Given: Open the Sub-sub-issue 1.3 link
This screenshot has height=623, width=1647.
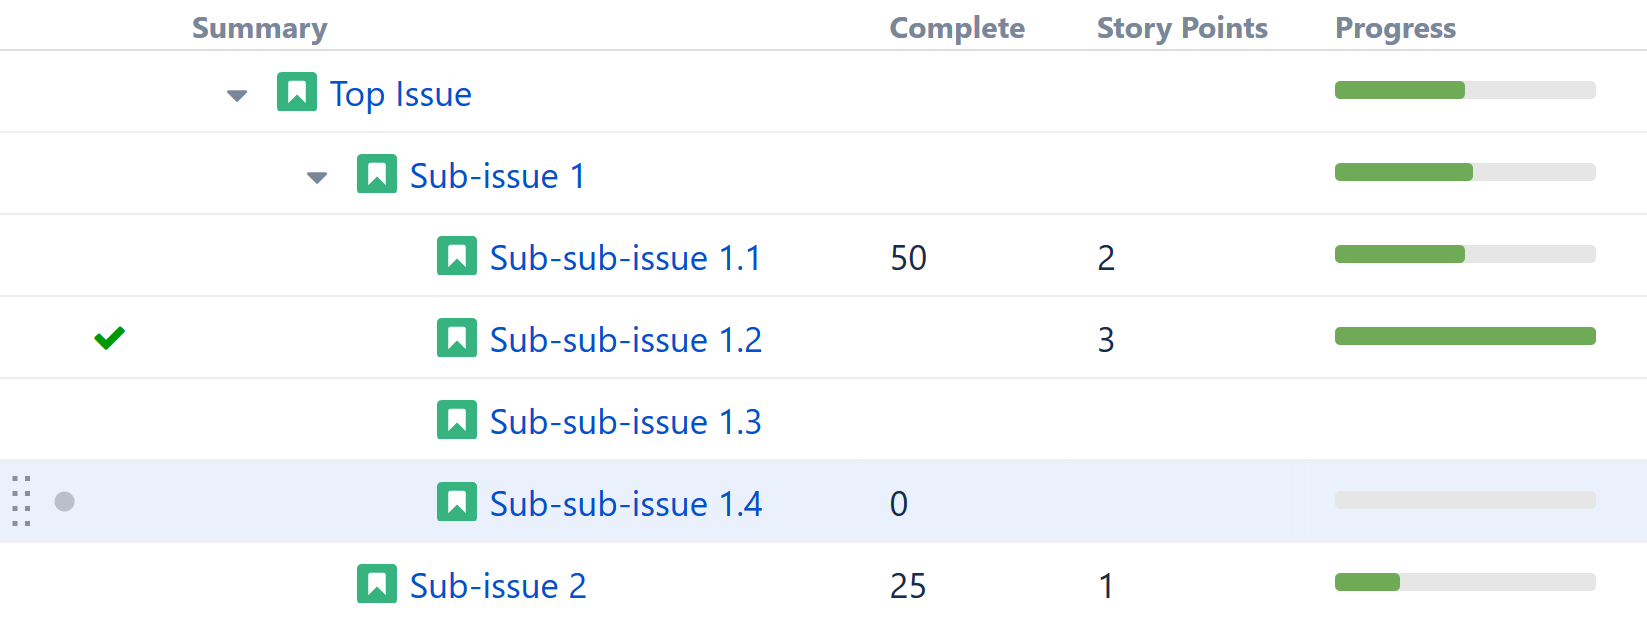Looking at the screenshot, I should pos(624,421).
